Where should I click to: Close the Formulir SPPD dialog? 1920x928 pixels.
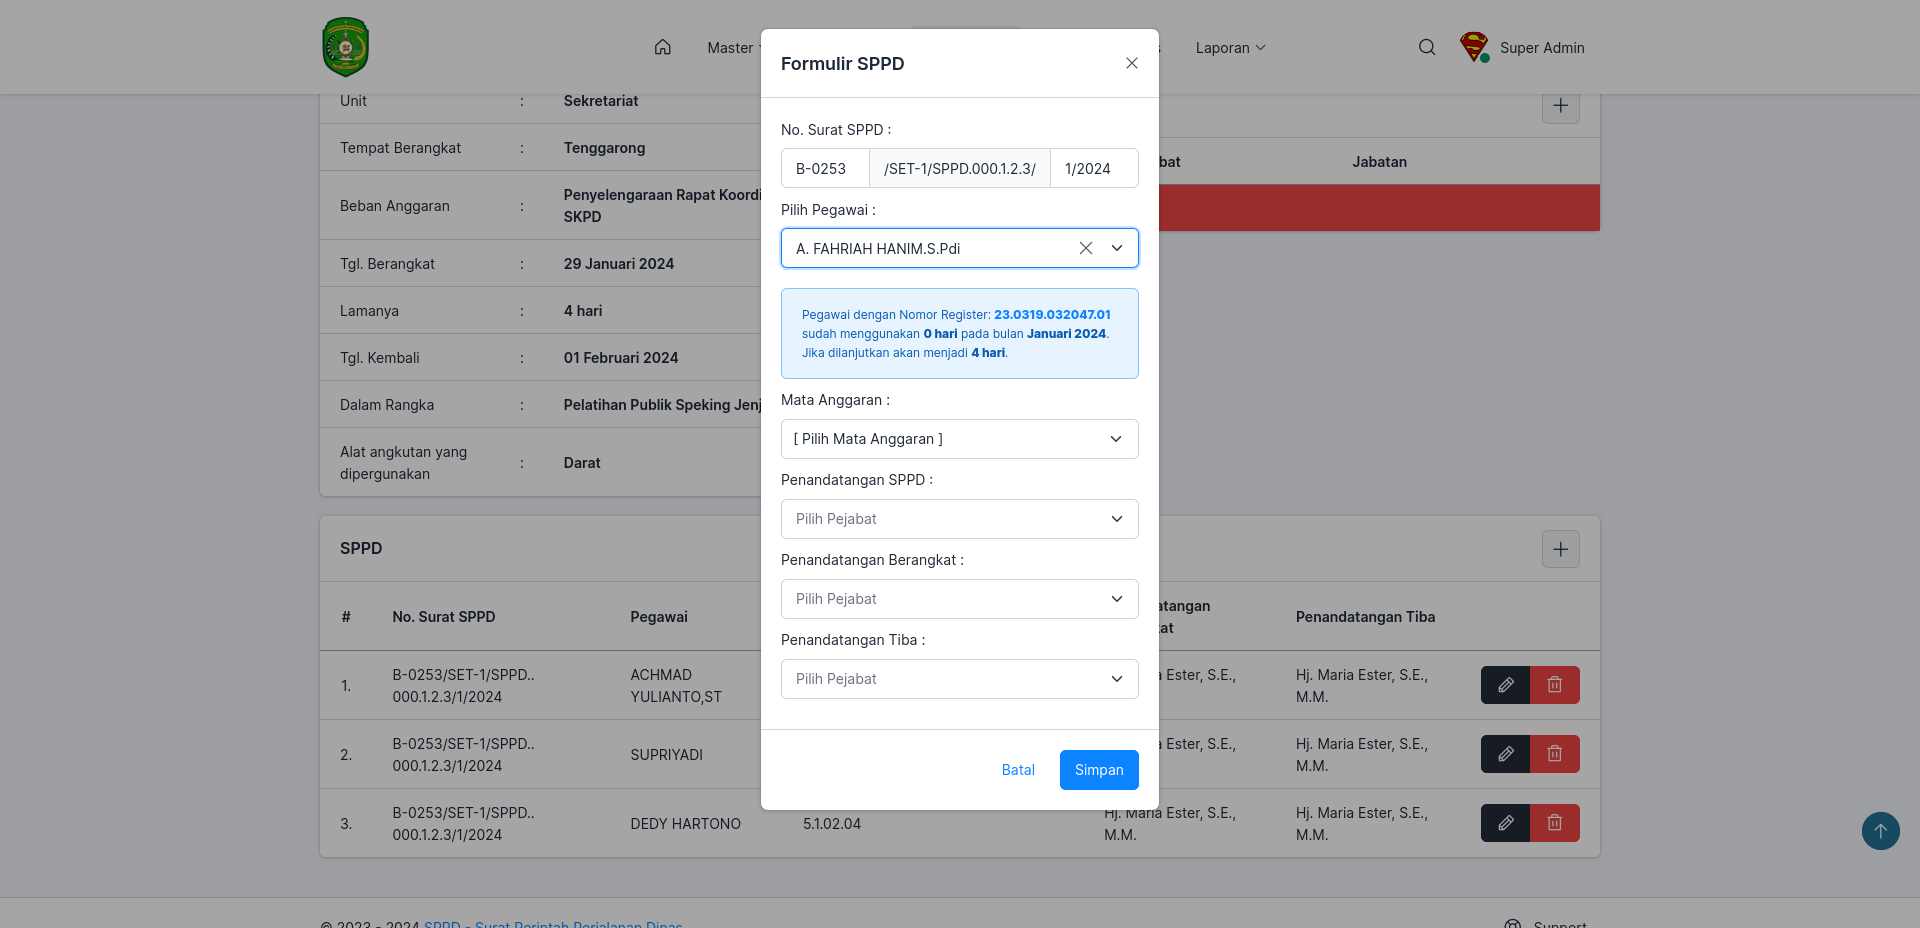[1132, 63]
